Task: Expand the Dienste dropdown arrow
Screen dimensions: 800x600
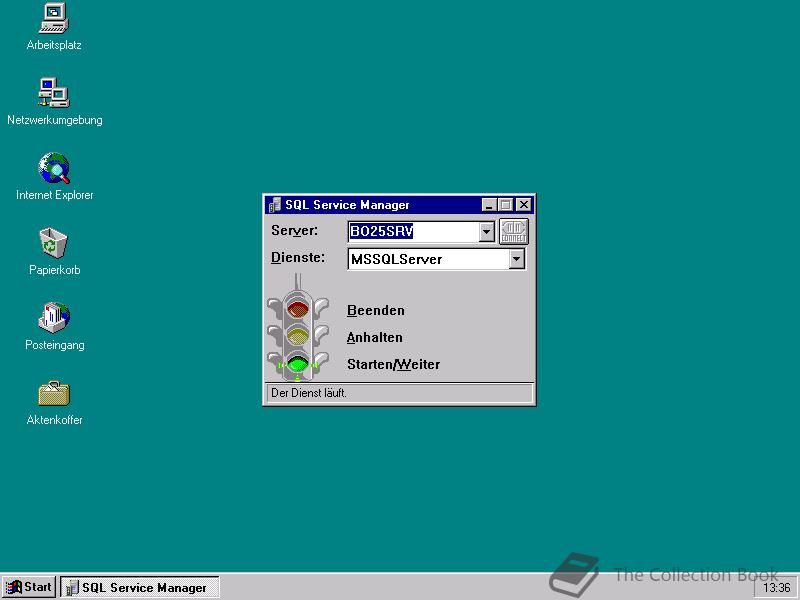Action: tap(516, 259)
